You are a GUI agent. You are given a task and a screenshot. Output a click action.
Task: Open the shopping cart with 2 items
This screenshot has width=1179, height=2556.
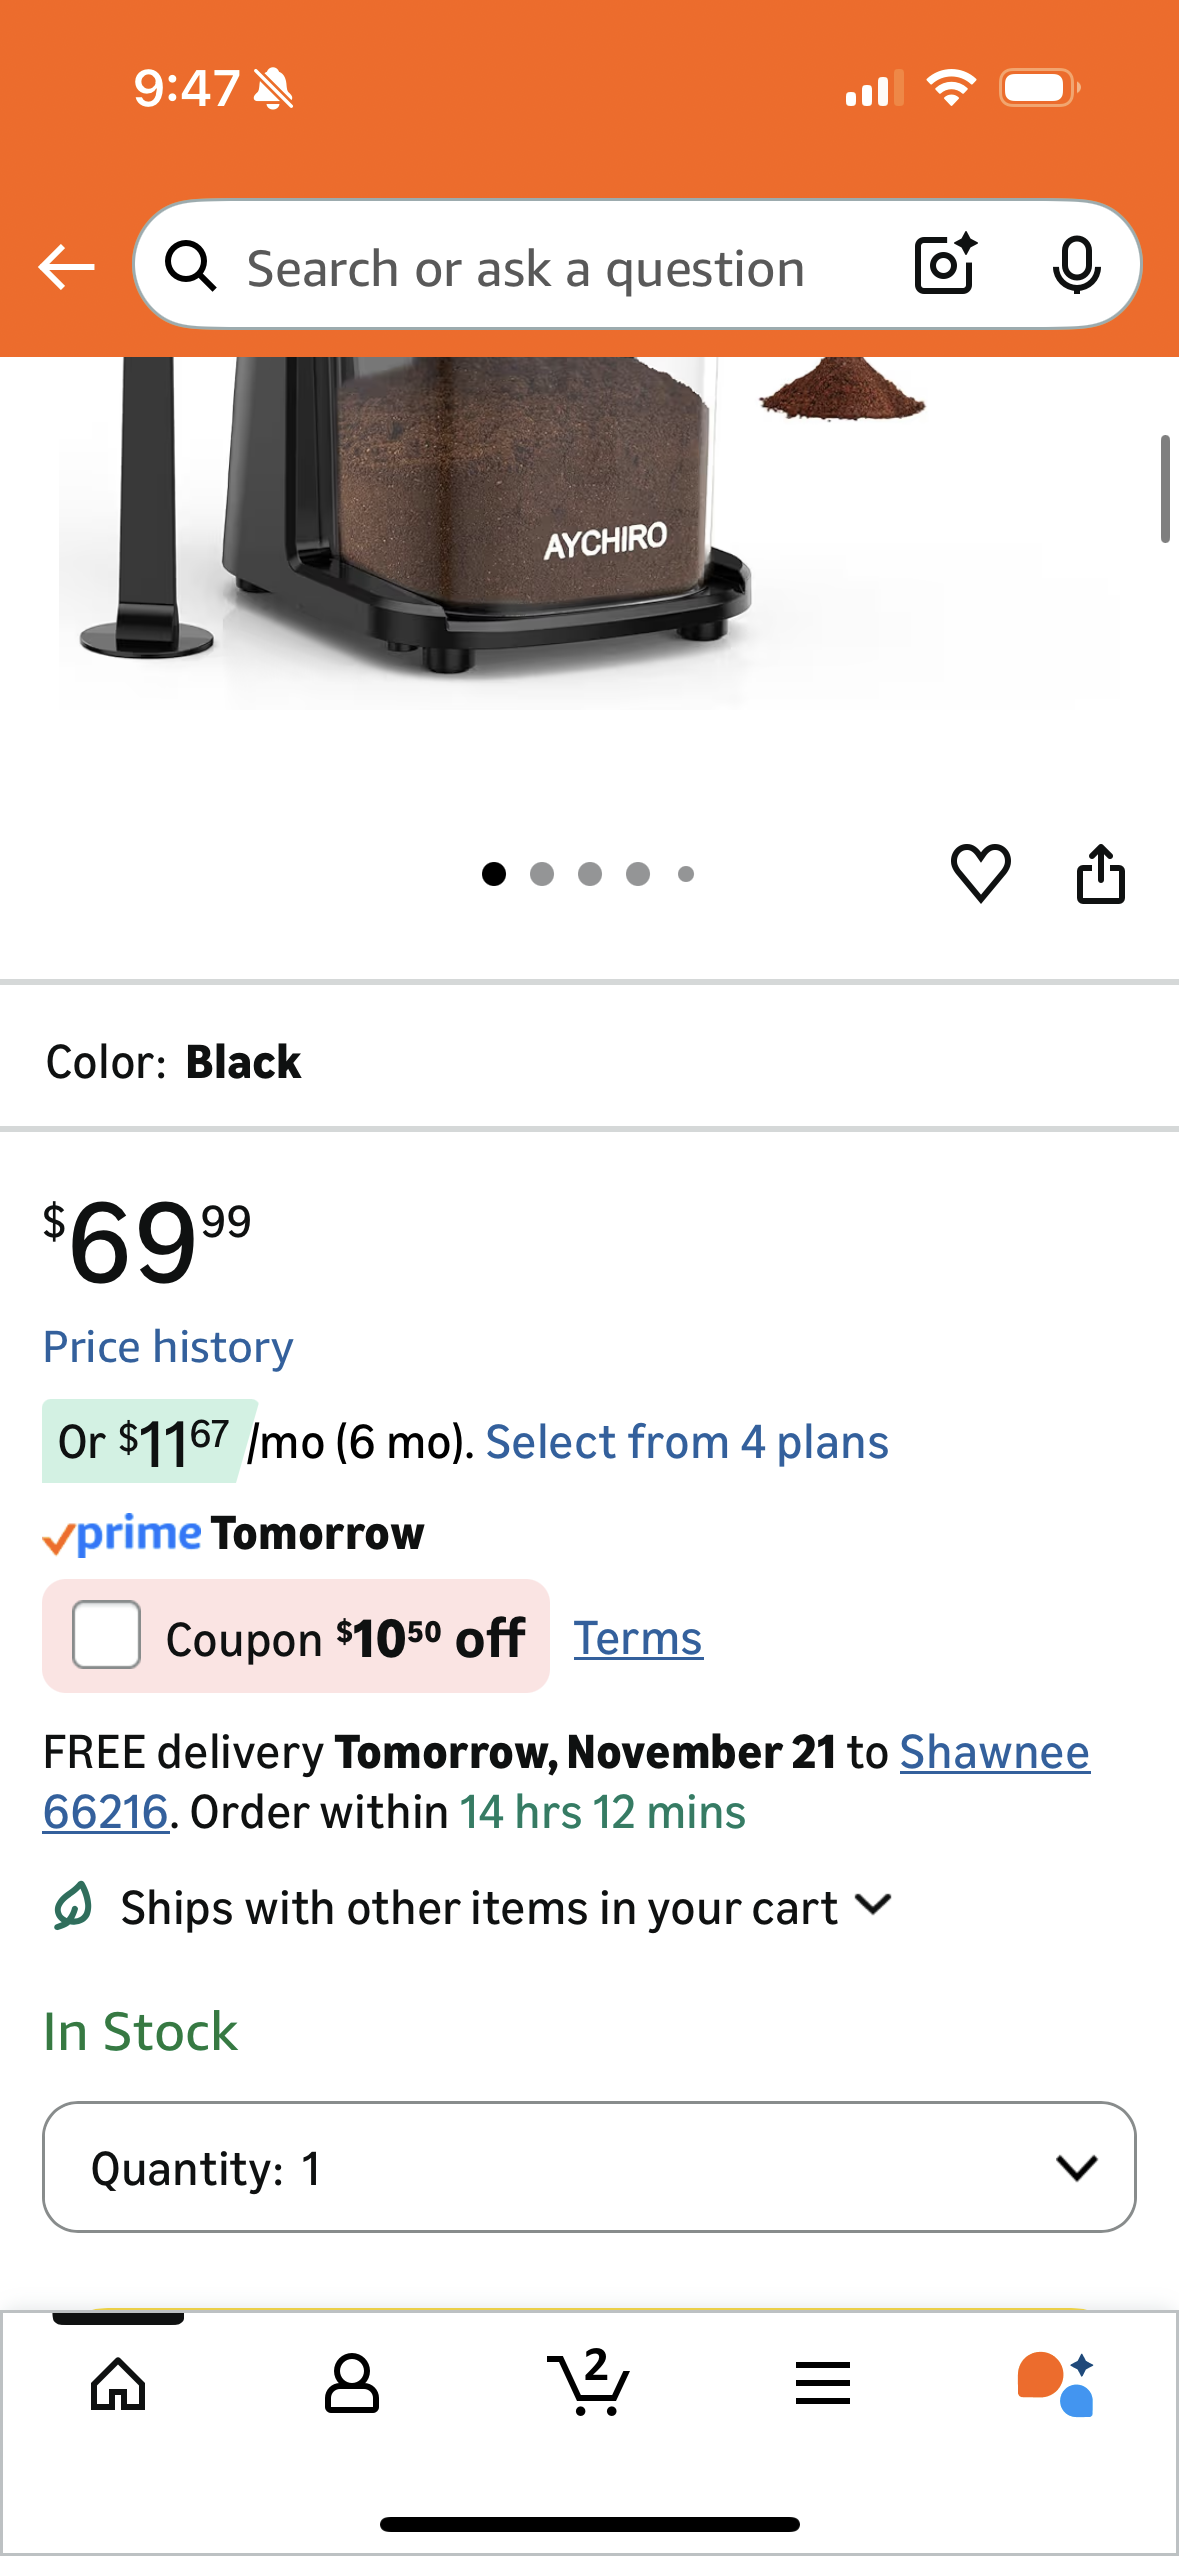[x=590, y=2383]
